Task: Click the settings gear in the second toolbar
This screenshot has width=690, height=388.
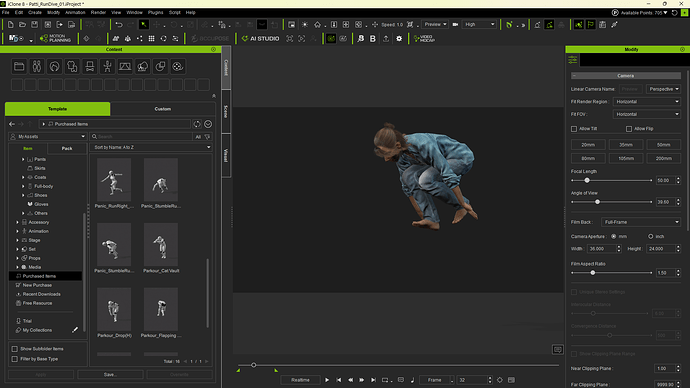Action: tap(399, 39)
